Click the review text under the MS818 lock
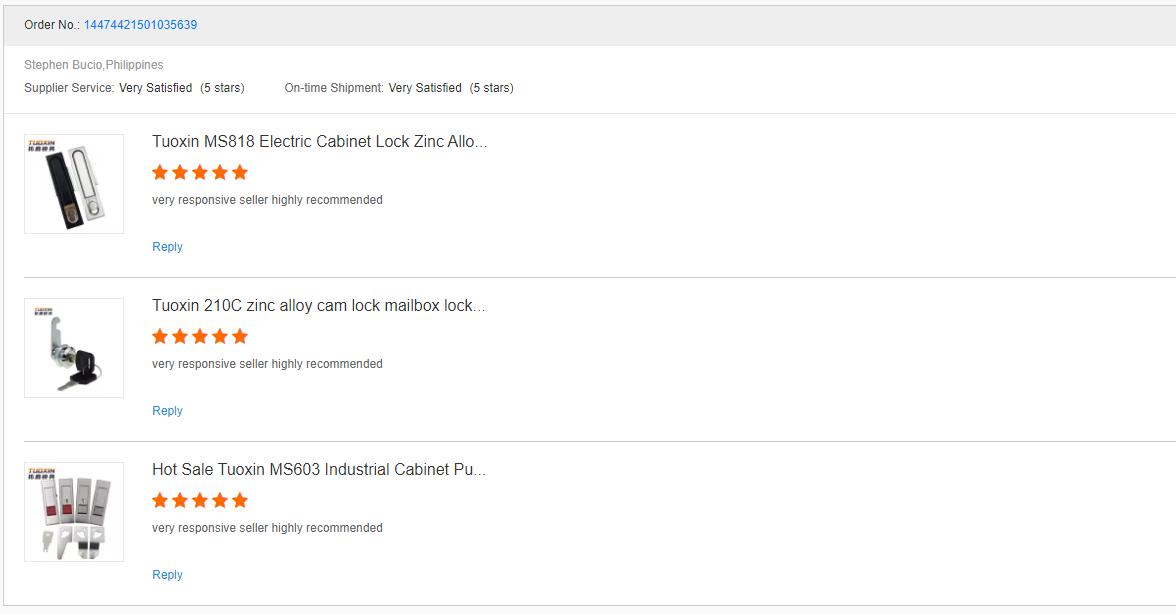 pos(267,200)
